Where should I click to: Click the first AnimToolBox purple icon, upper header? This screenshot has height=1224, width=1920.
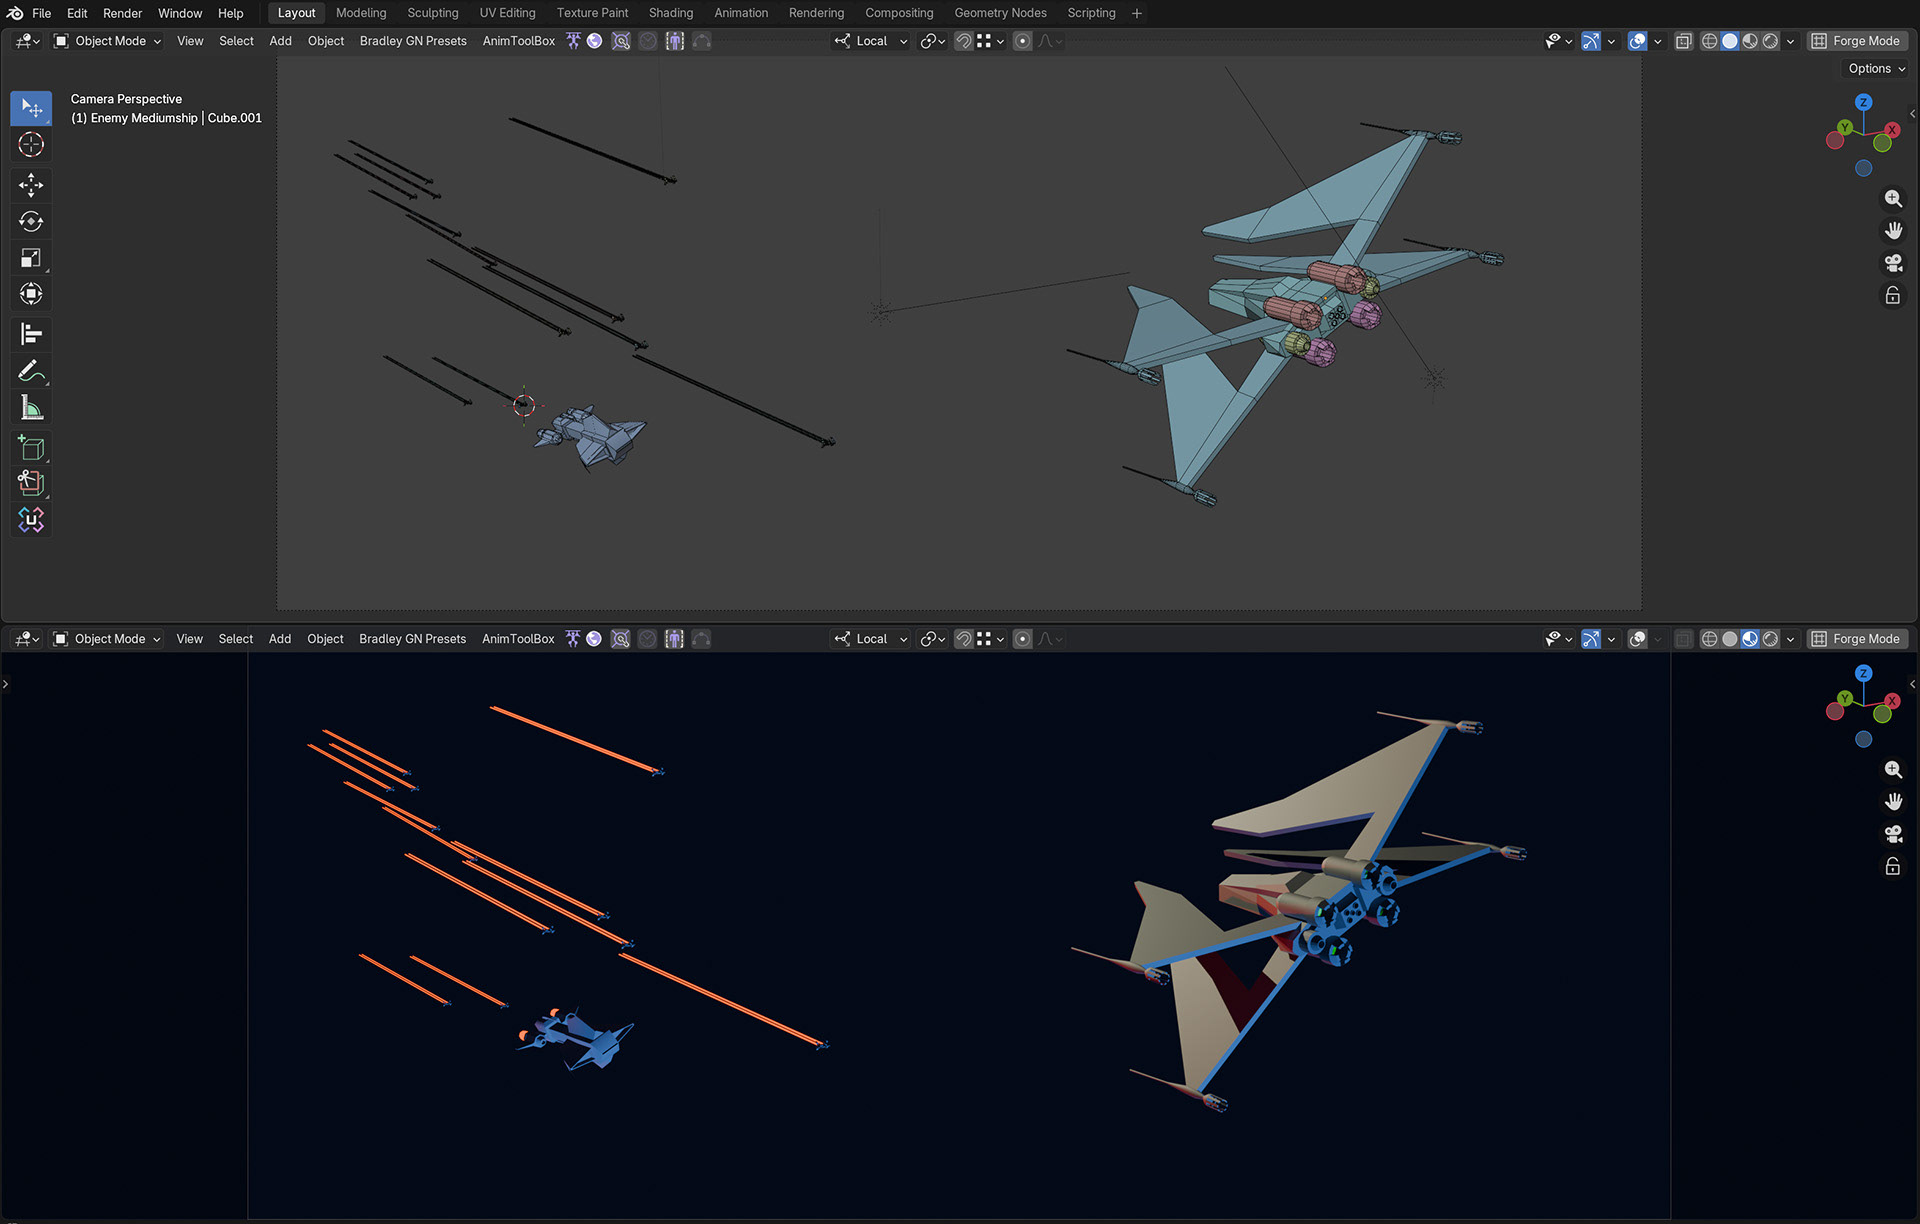(573, 41)
